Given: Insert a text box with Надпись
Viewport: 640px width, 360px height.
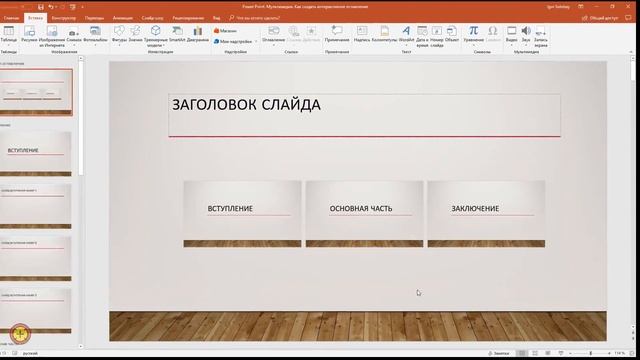Looking at the screenshot, I should [362, 34].
